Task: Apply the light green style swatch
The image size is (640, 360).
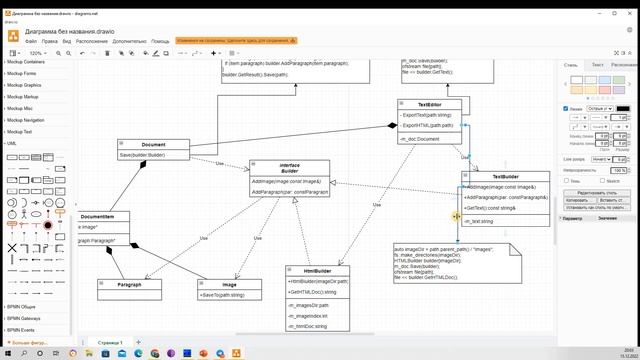Action: click(619, 80)
